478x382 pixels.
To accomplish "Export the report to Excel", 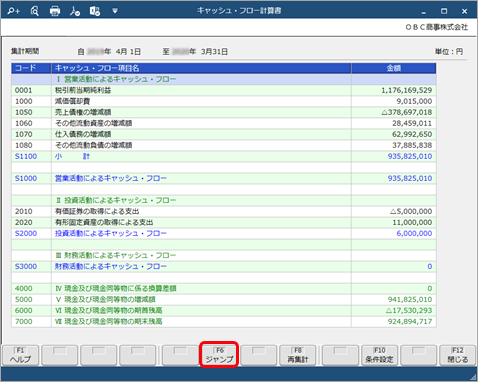I will [95, 11].
